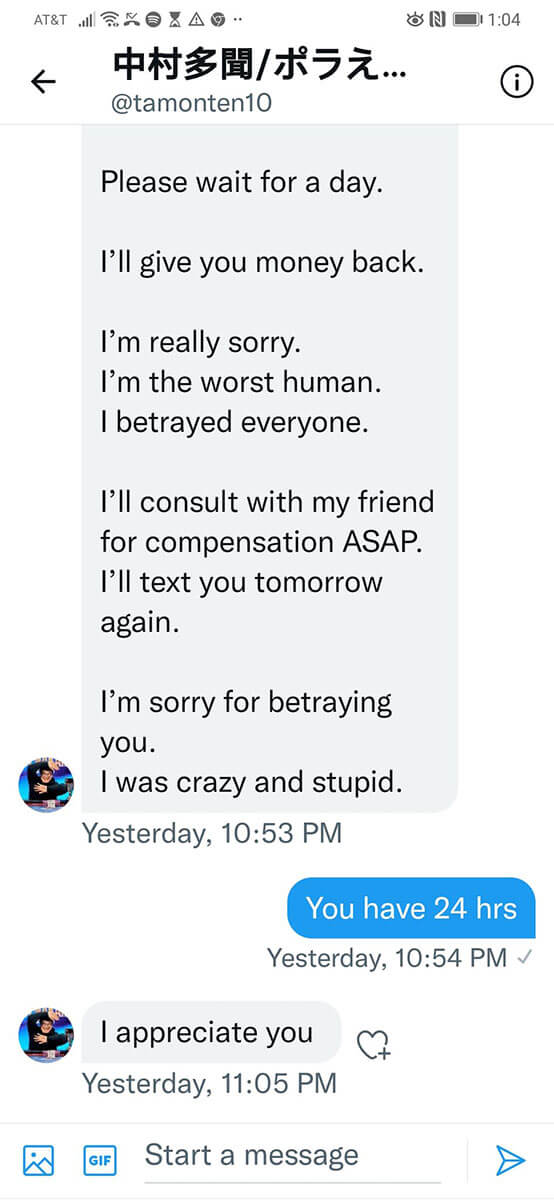Open sender avatar beside long message

tap(46, 785)
